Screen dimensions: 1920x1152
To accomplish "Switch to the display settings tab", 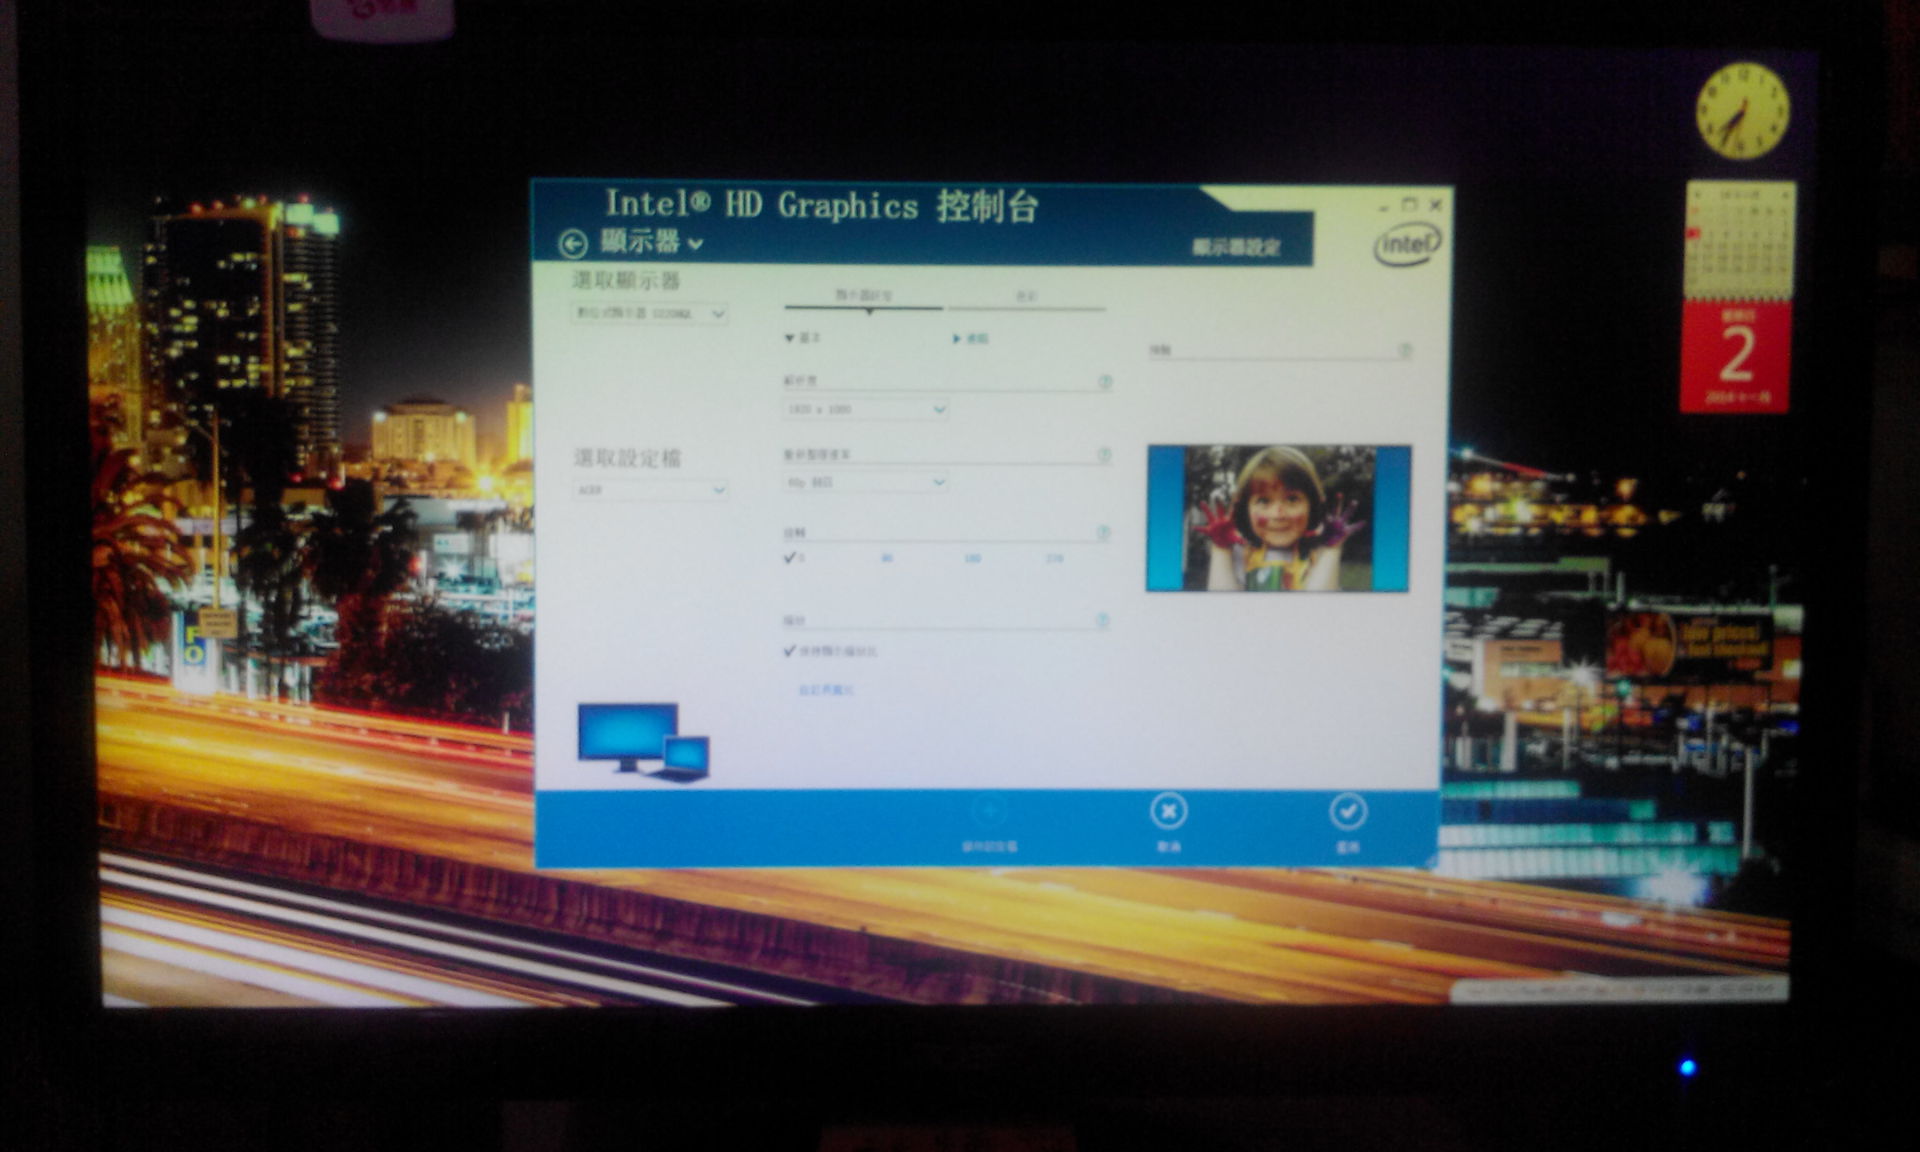I will click(864, 296).
